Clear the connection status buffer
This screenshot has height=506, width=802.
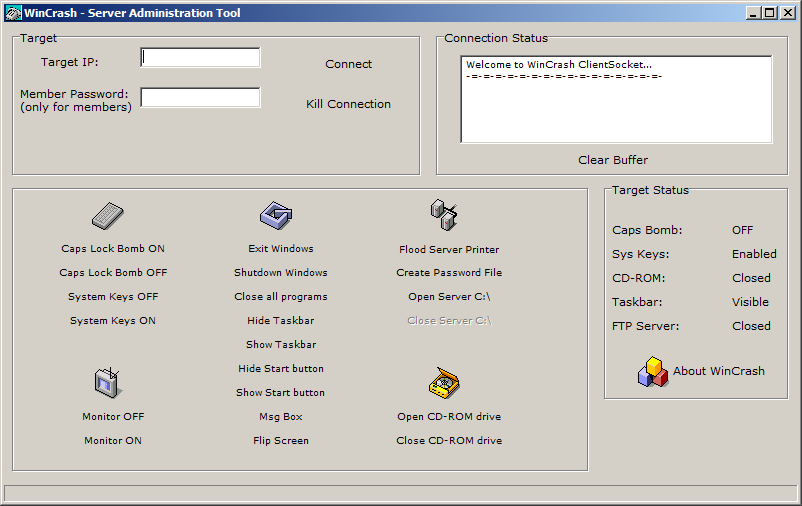tap(613, 160)
